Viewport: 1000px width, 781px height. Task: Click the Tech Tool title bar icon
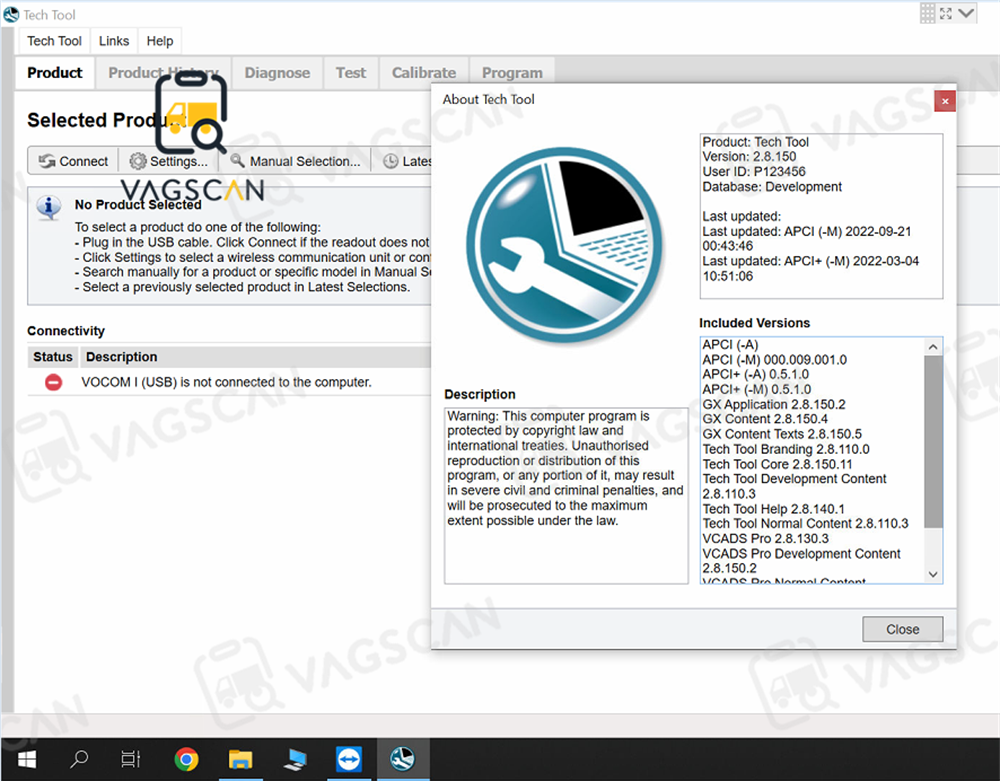11,14
